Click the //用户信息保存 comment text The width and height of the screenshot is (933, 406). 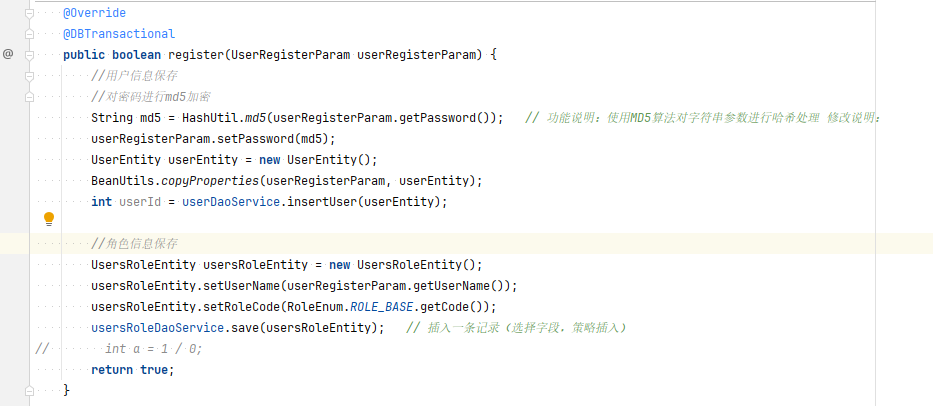click(x=134, y=76)
